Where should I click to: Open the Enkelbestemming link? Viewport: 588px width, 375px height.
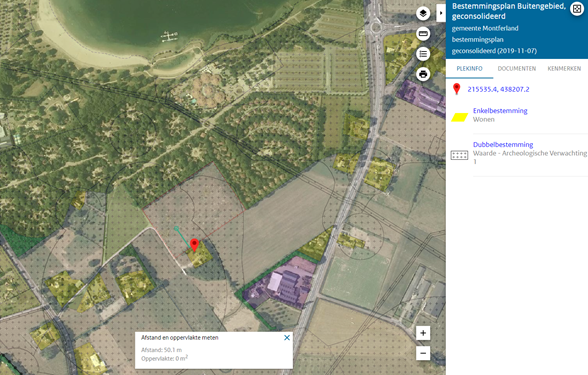(500, 111)
